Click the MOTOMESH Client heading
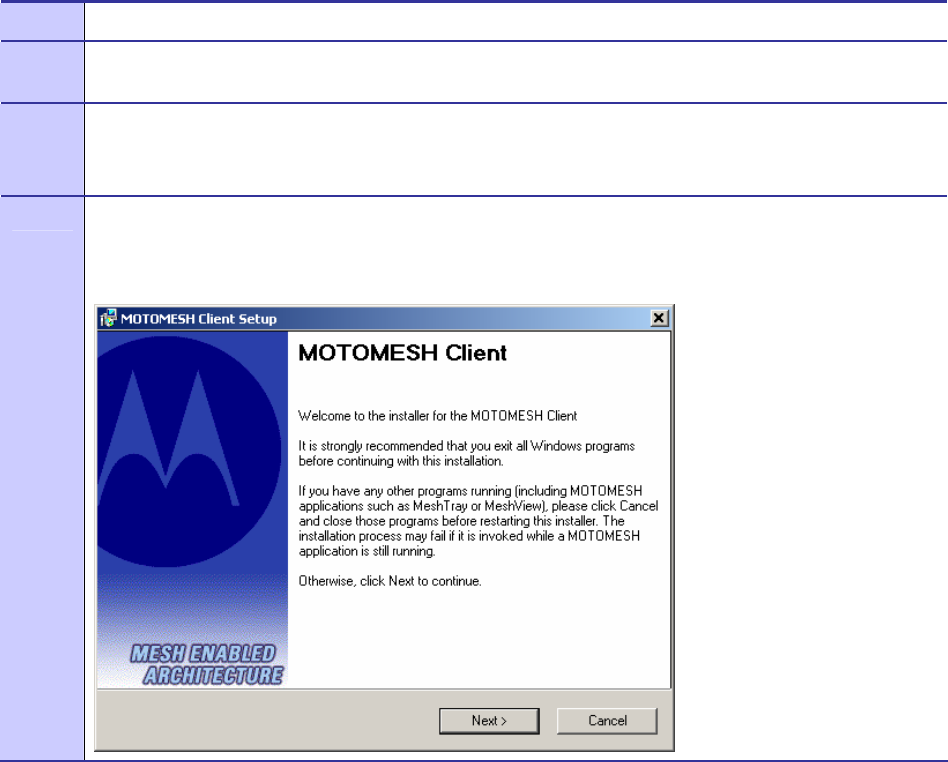Image resolution: width=948 pixels, height=762 pixels. point(403,353)
